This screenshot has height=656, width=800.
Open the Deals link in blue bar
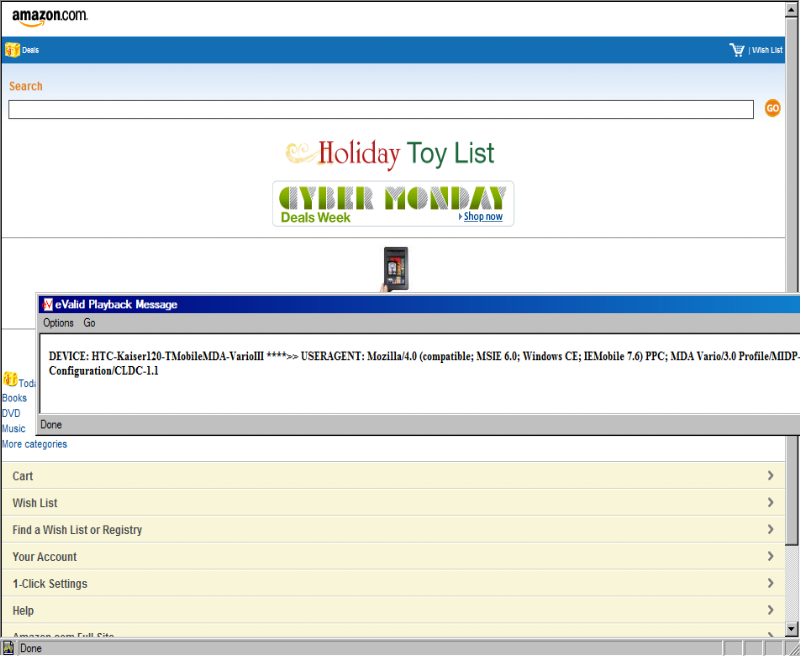pyautogui.click(x=31, y=50)
